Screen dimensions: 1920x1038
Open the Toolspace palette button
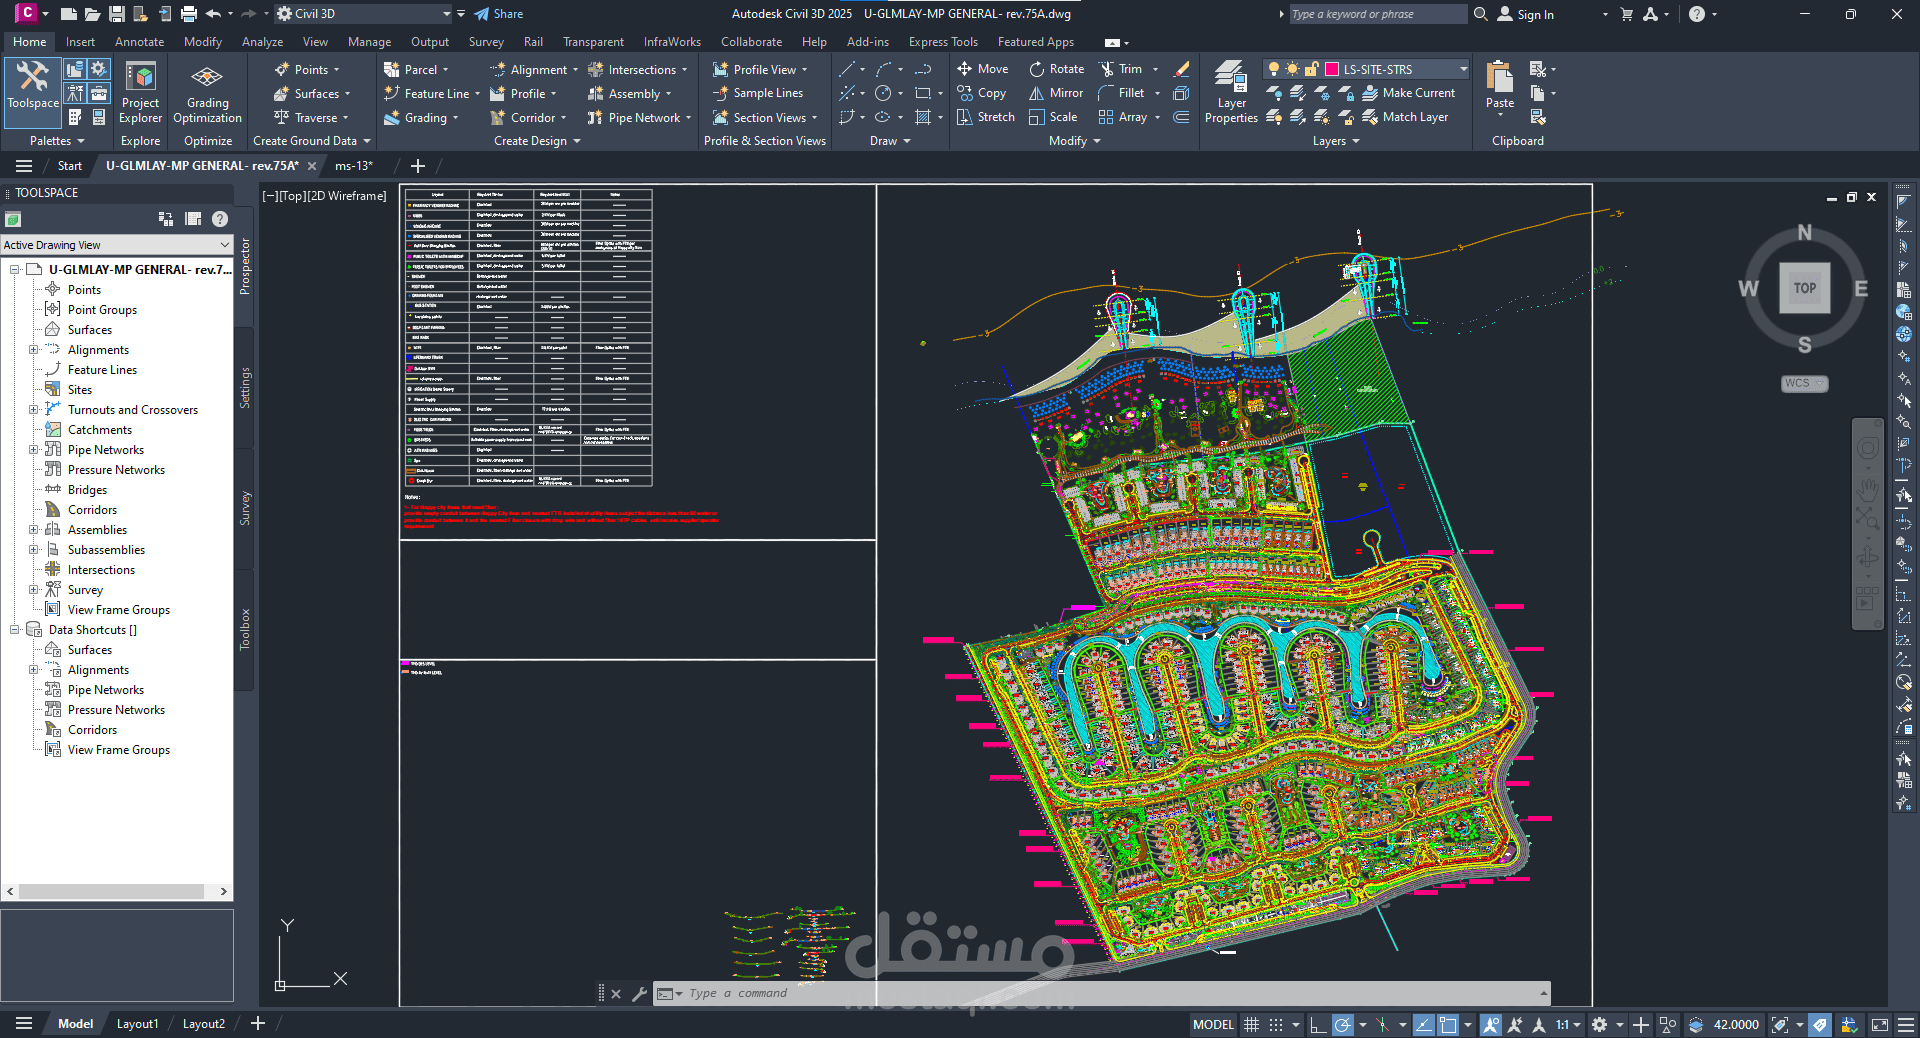point(33,86)
